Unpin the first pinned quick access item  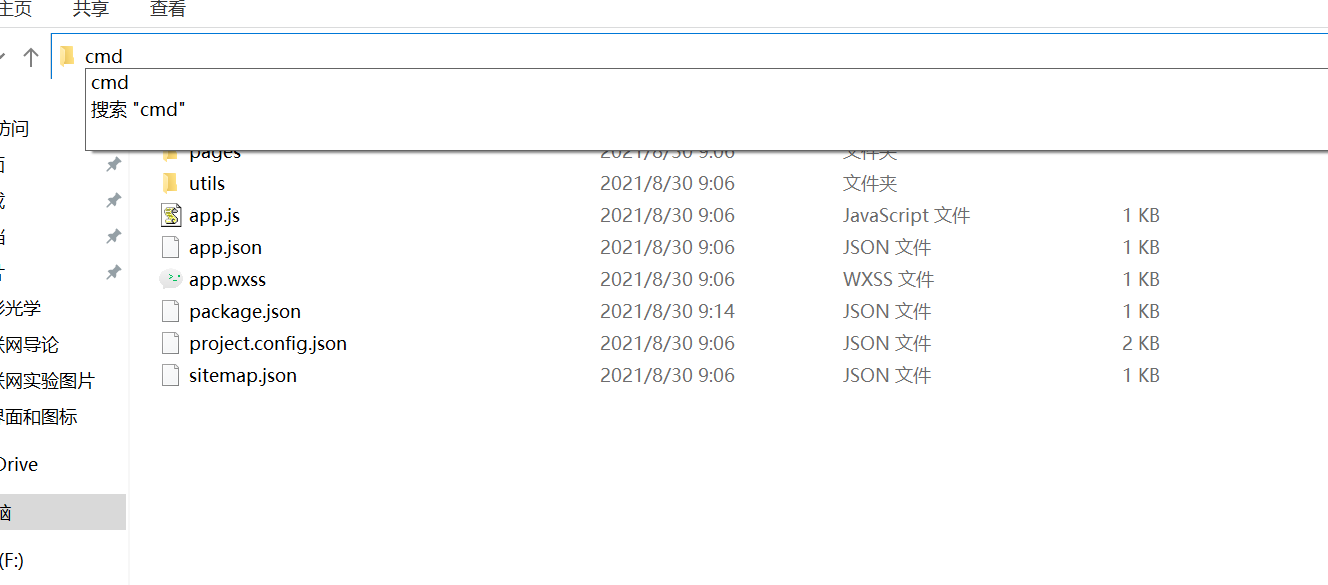tap(113, 166)
